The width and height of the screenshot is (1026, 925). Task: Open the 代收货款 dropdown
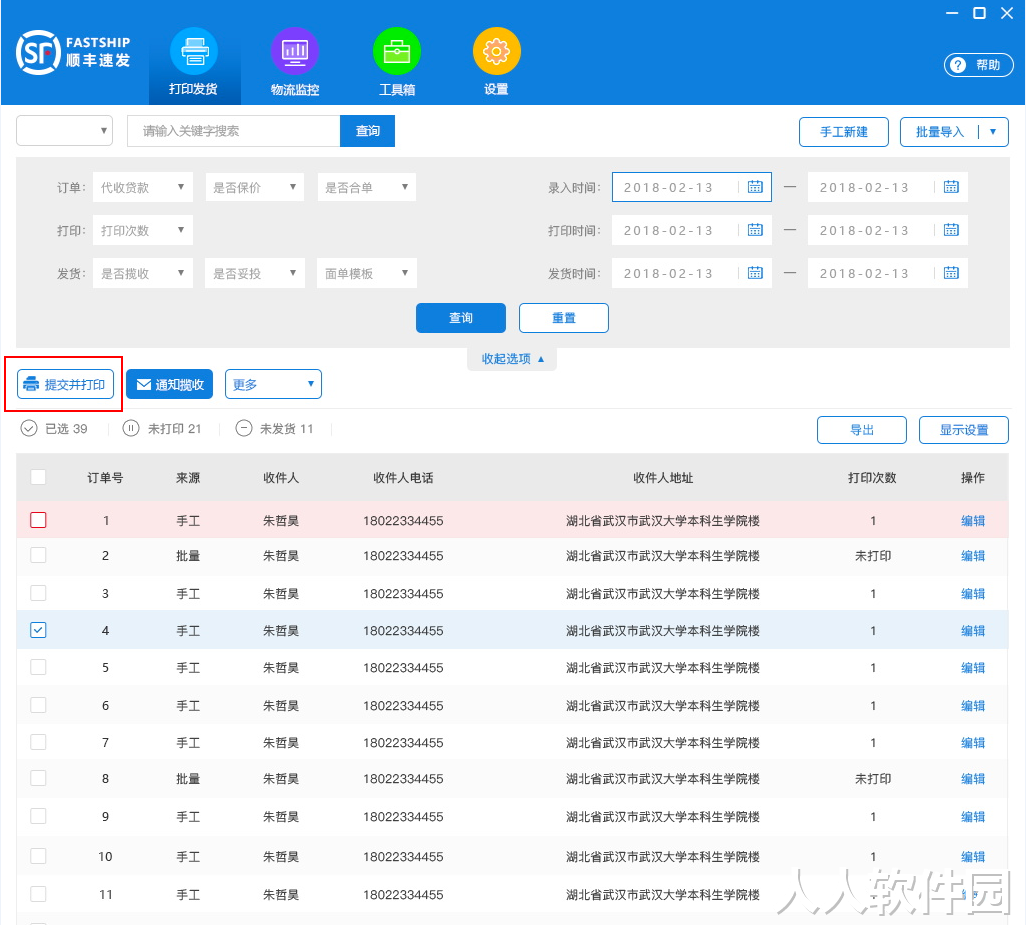tap(143, 187)
